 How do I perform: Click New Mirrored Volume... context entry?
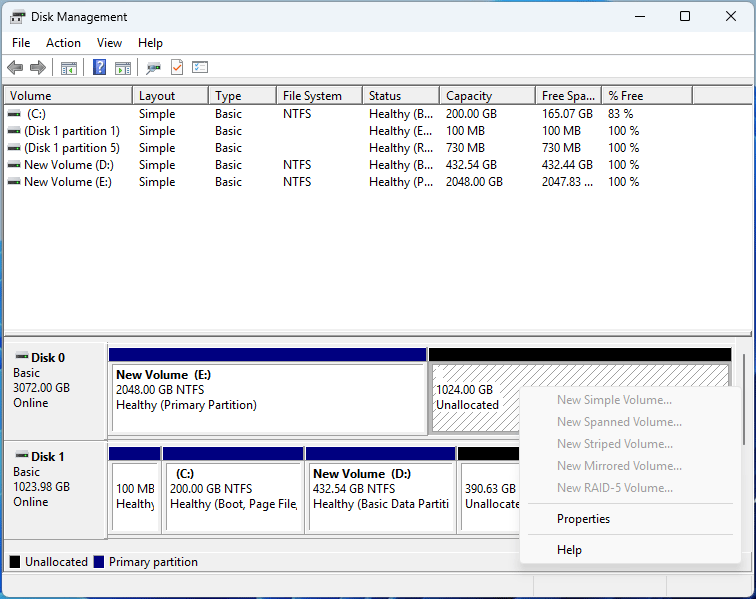pos(630,466)
